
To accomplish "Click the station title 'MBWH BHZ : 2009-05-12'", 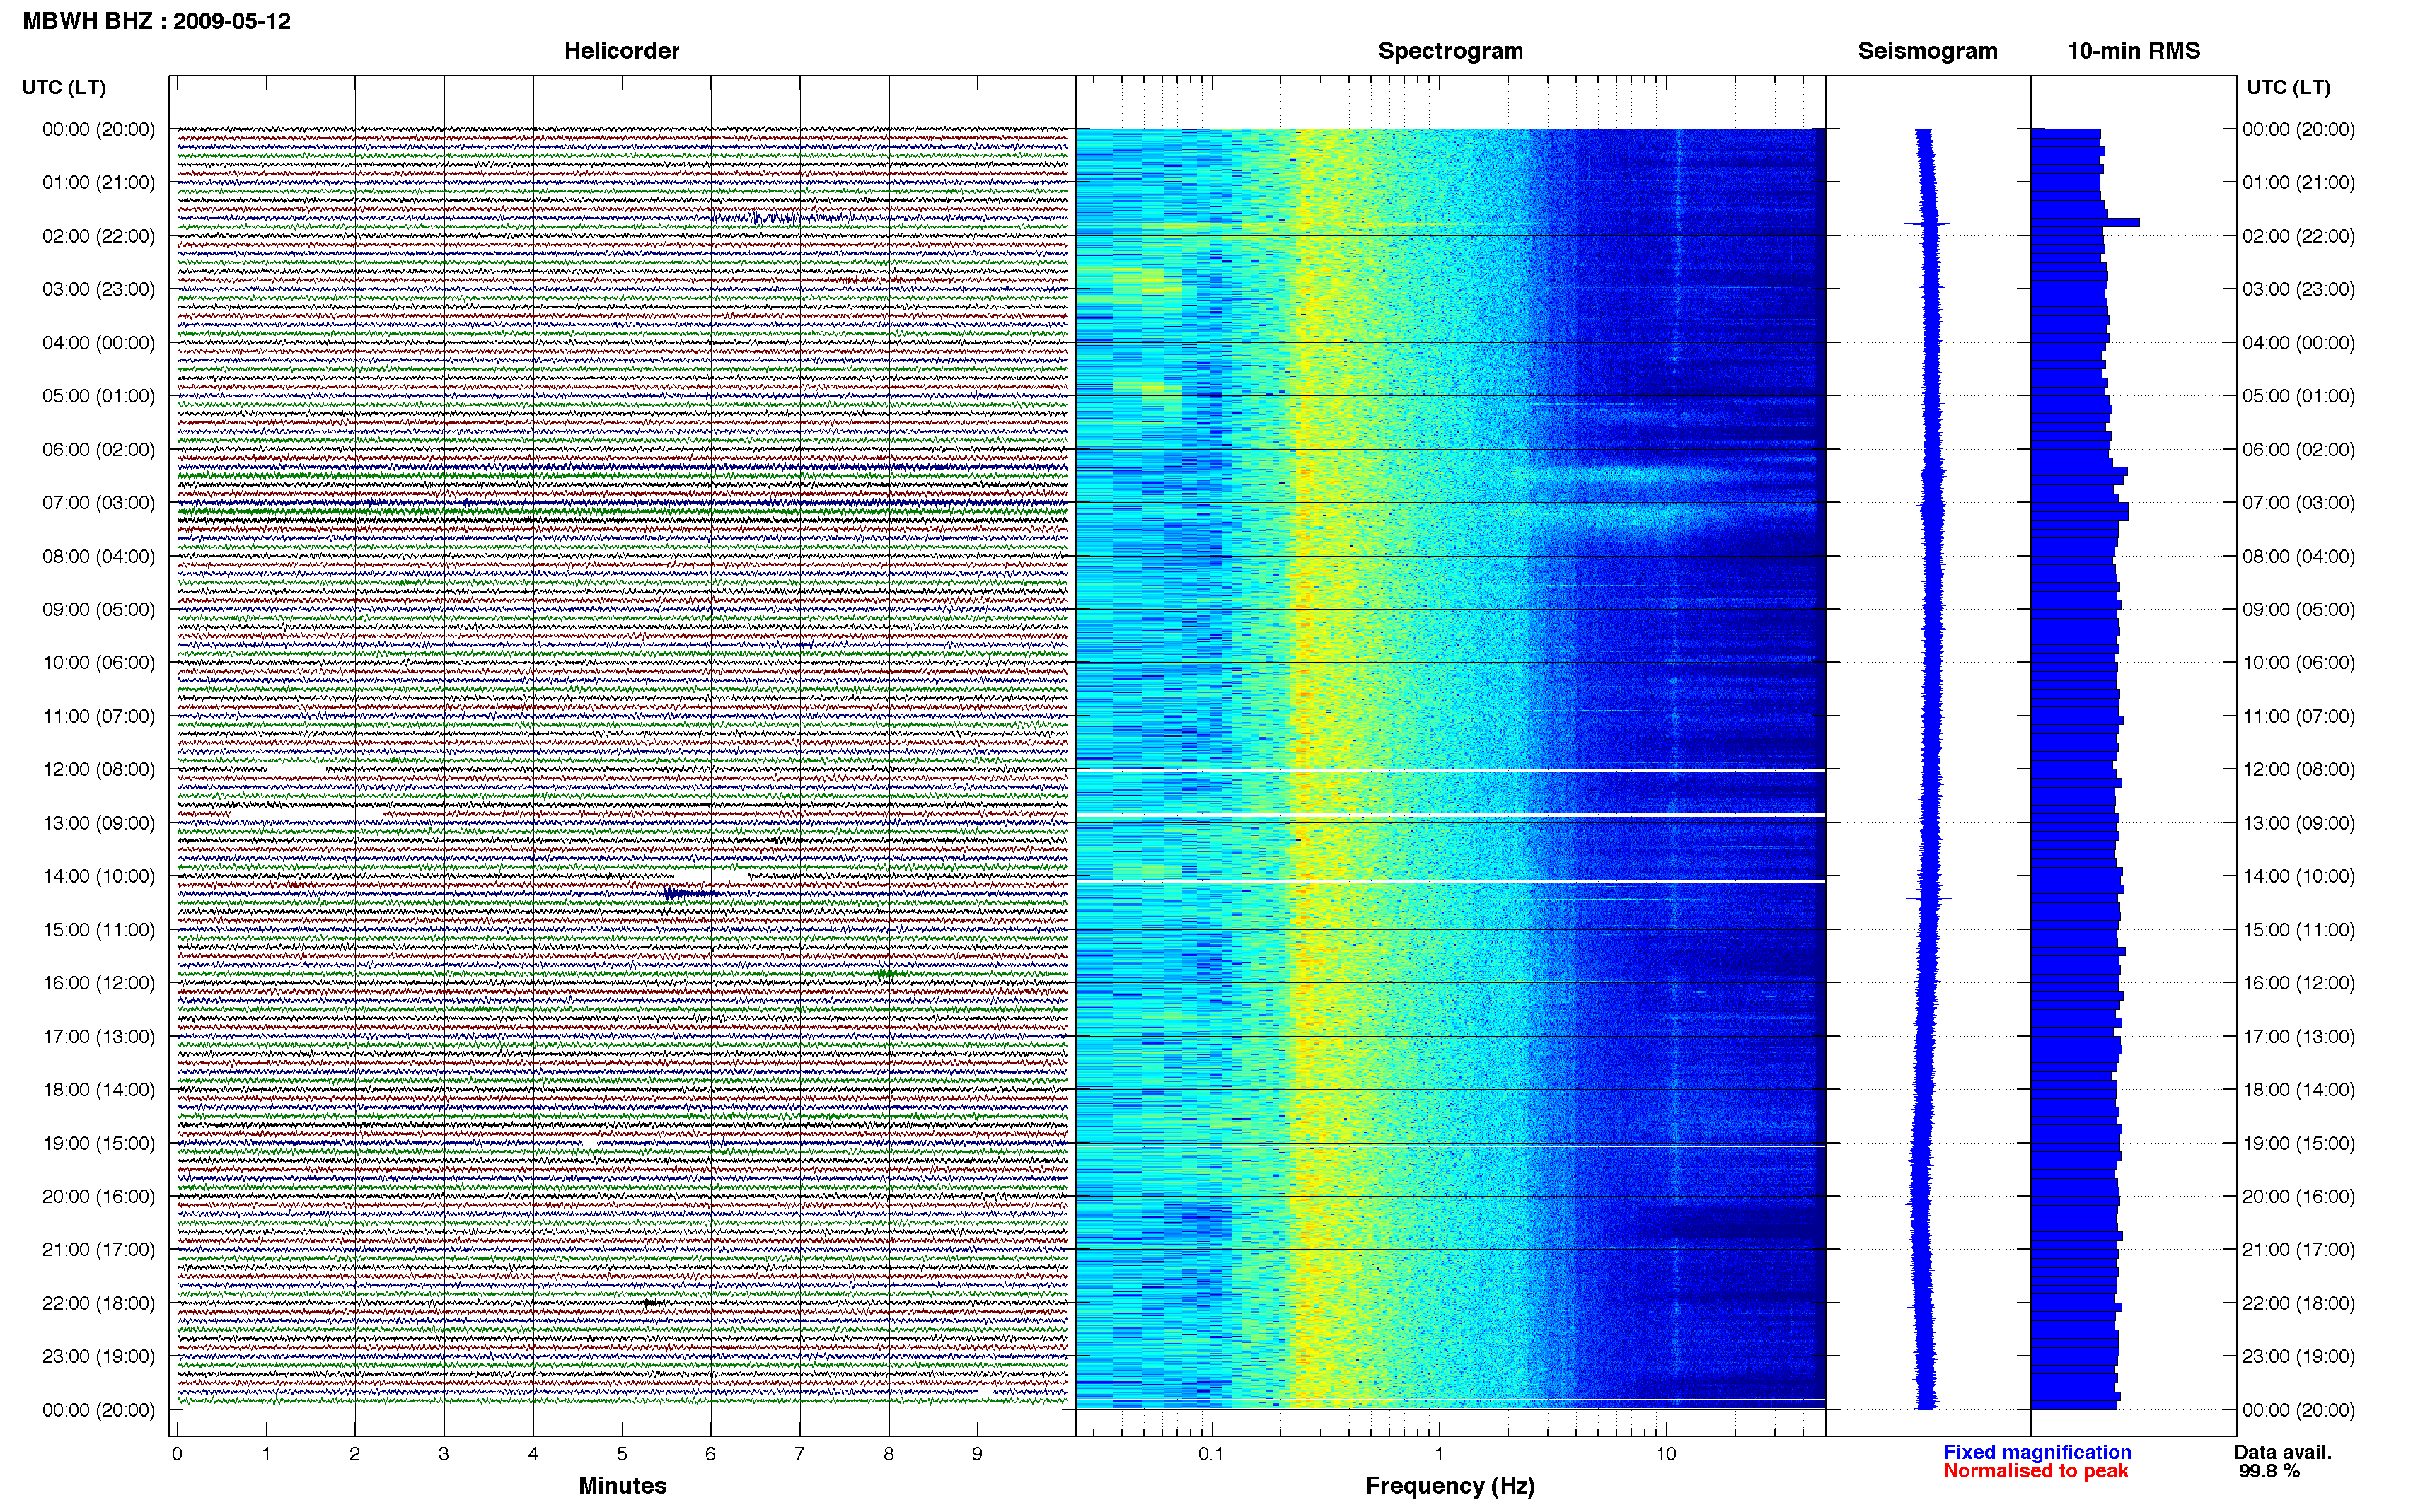I will point(156,21).
